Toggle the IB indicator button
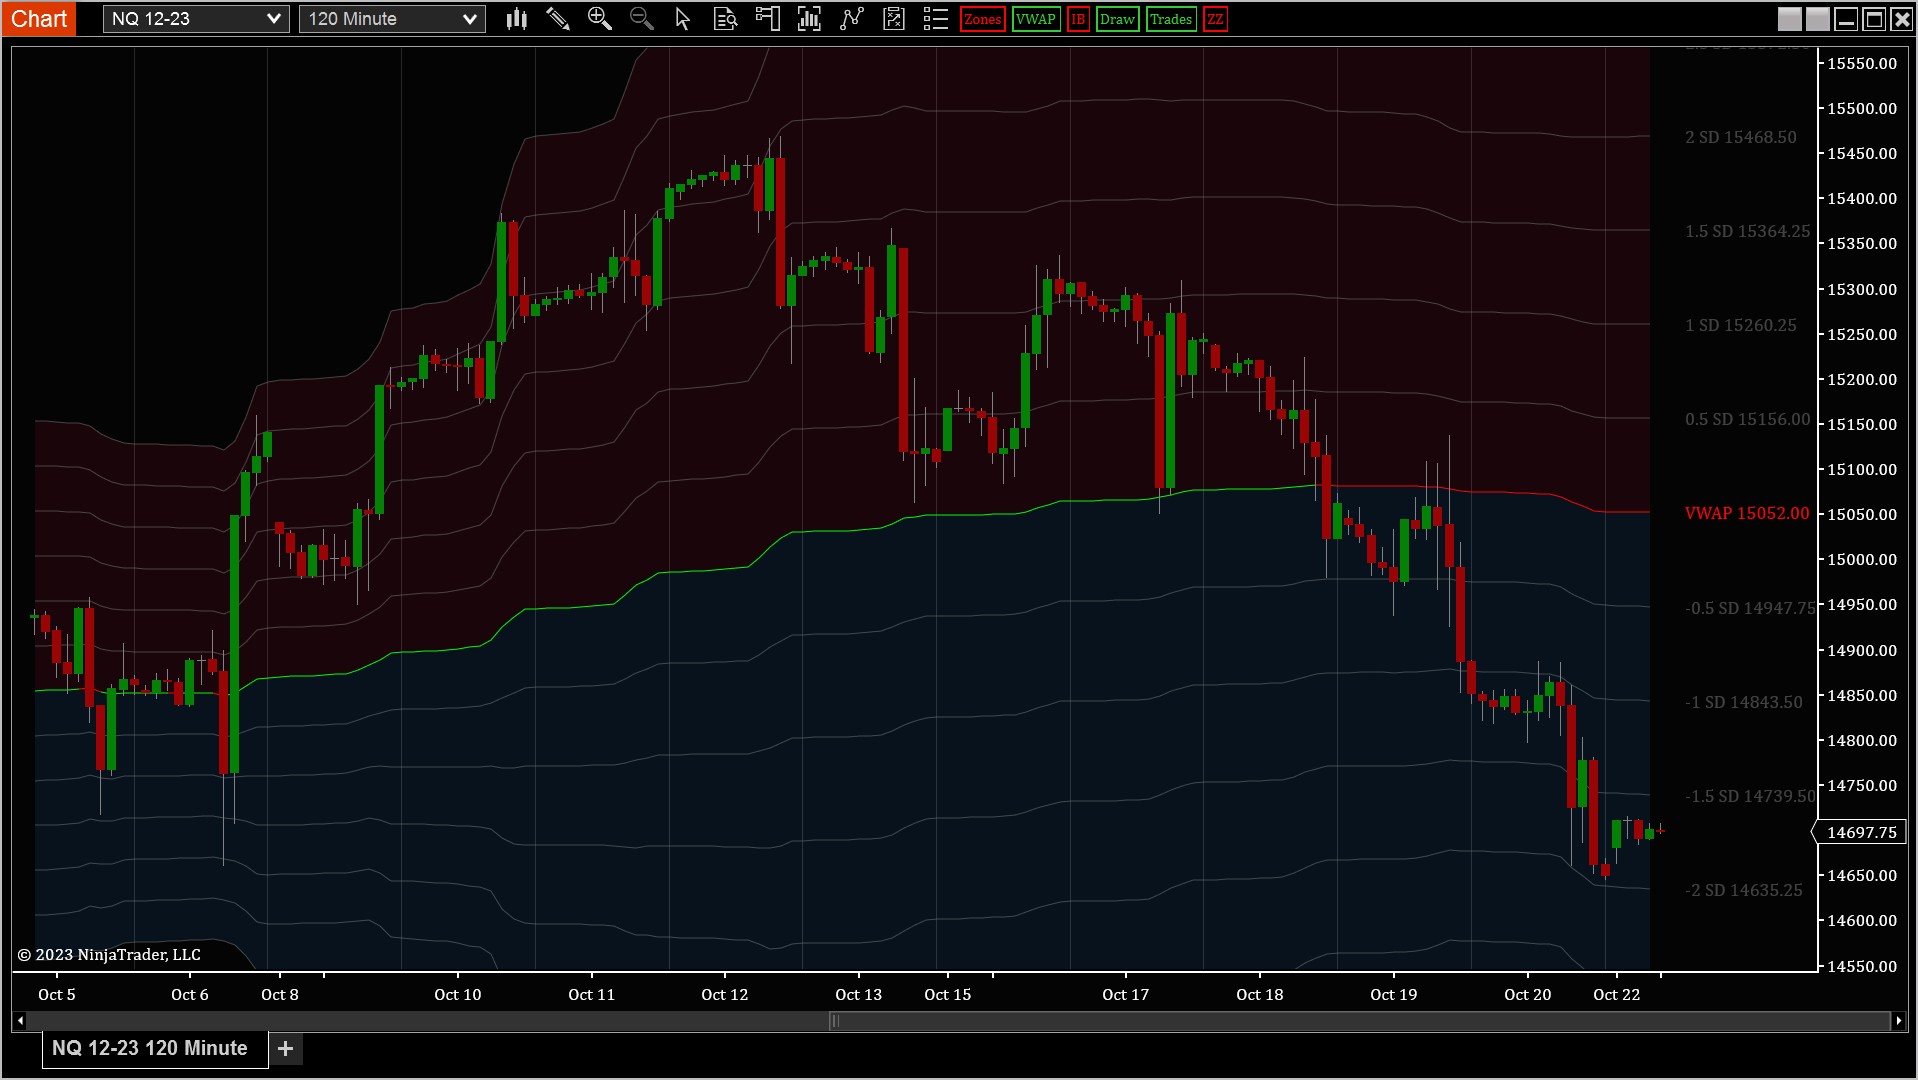Screen dimensions: 1918x1080 tap(1078, 19)
